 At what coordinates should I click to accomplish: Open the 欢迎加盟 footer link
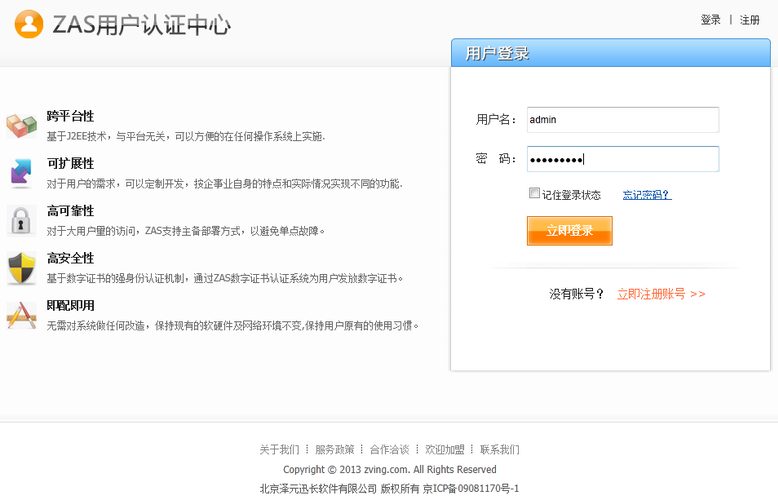pyautogui.click(x=445, y=449)
